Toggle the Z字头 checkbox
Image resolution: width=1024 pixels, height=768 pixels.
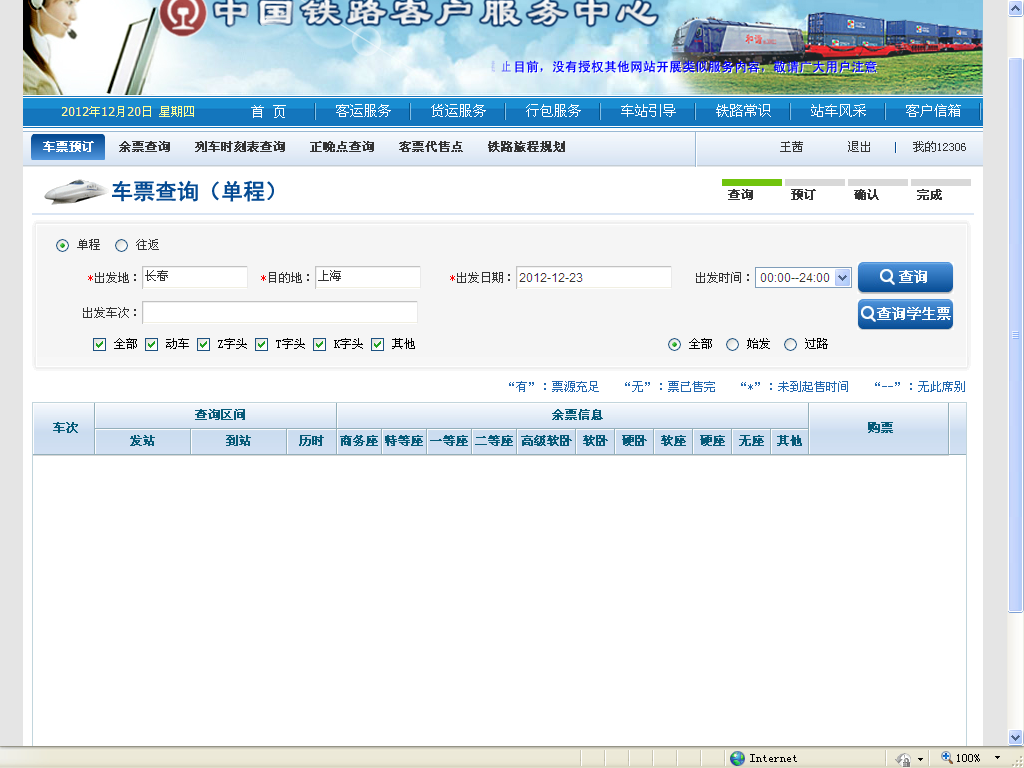(x=203, y=344)
